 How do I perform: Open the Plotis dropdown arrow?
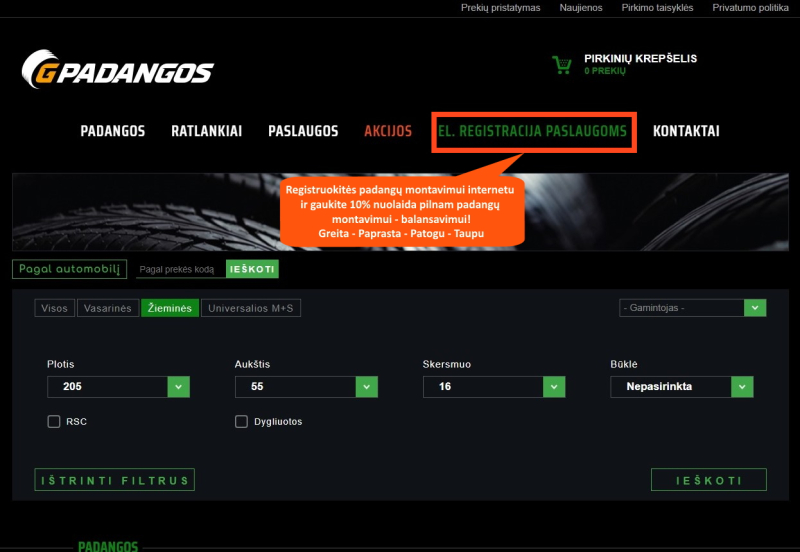[179, 387]
